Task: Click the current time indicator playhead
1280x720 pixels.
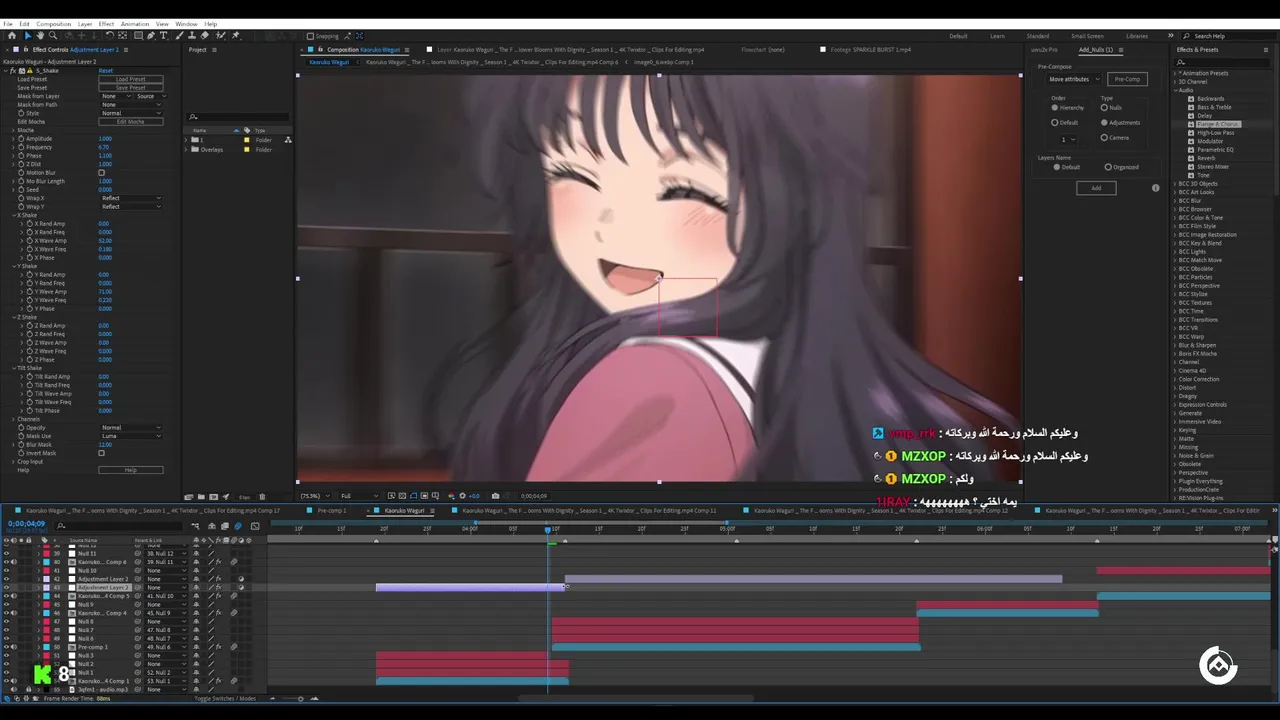Action: [549, 529]
